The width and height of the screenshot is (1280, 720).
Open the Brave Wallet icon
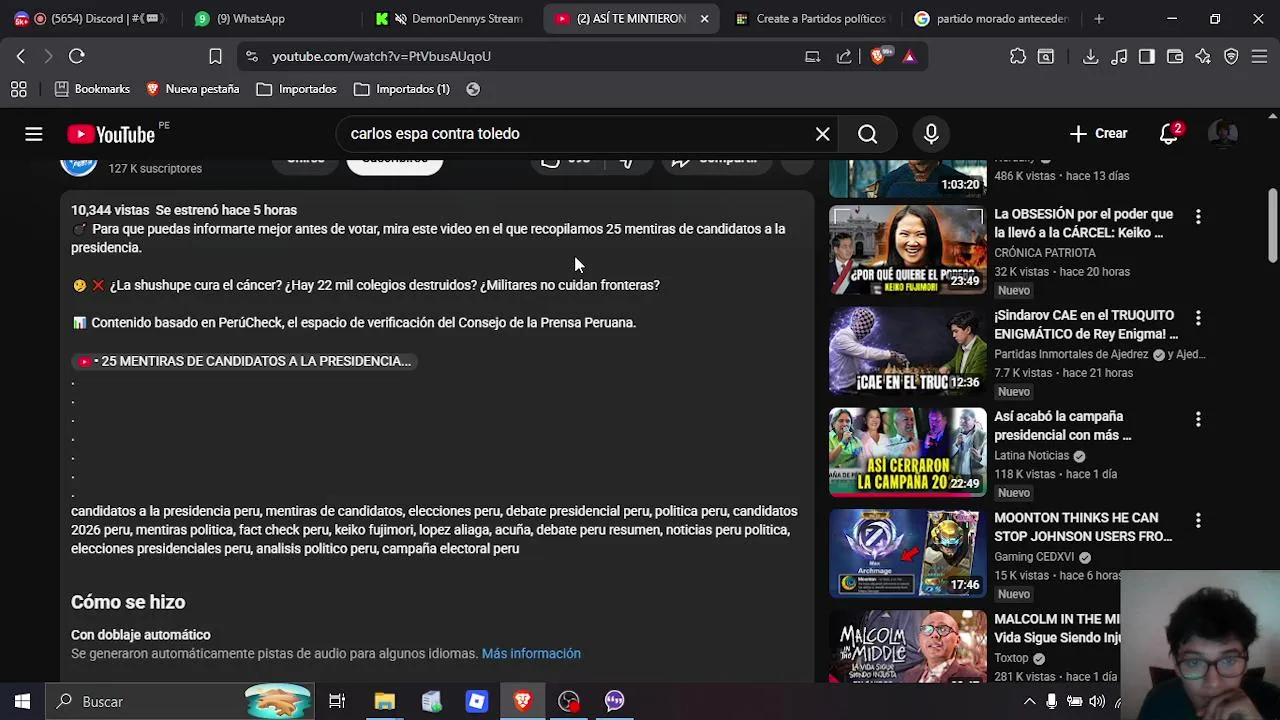coord(1175,57)
